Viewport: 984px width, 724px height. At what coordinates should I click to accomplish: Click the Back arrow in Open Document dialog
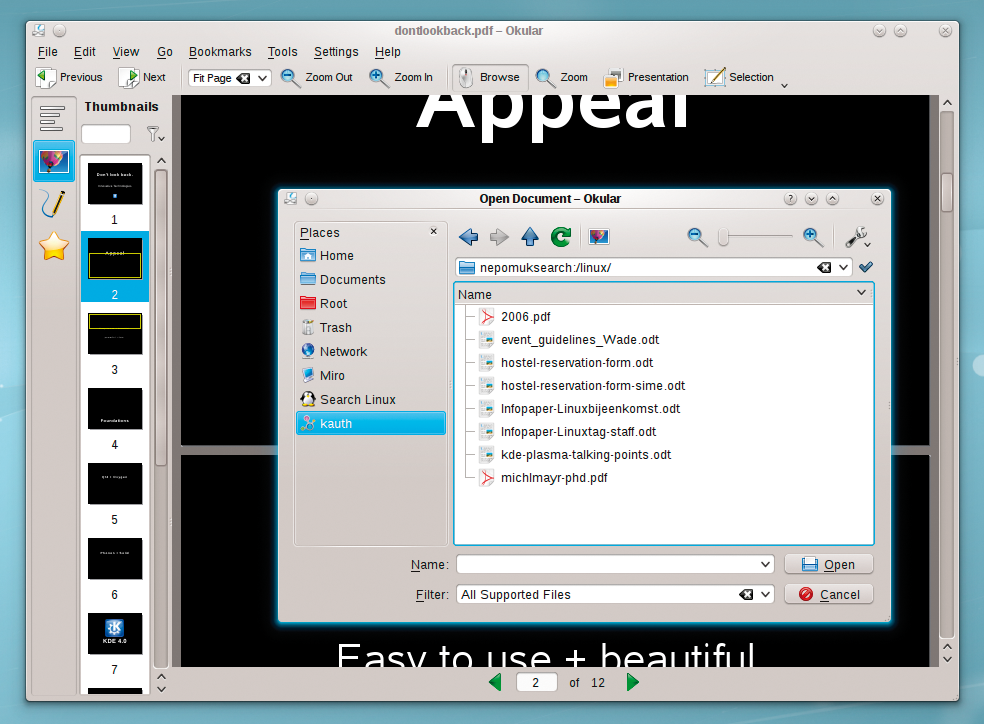point(468,237)
